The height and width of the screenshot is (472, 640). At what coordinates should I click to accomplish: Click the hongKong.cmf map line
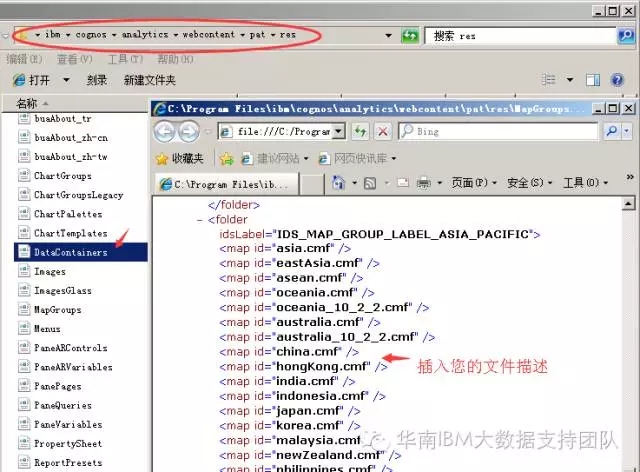(303, 366)
